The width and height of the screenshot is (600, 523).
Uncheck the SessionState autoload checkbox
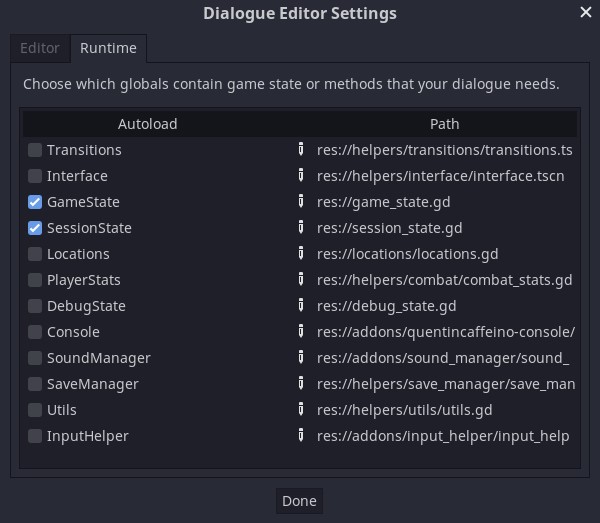pyautogui.click(x=35, y=228)
